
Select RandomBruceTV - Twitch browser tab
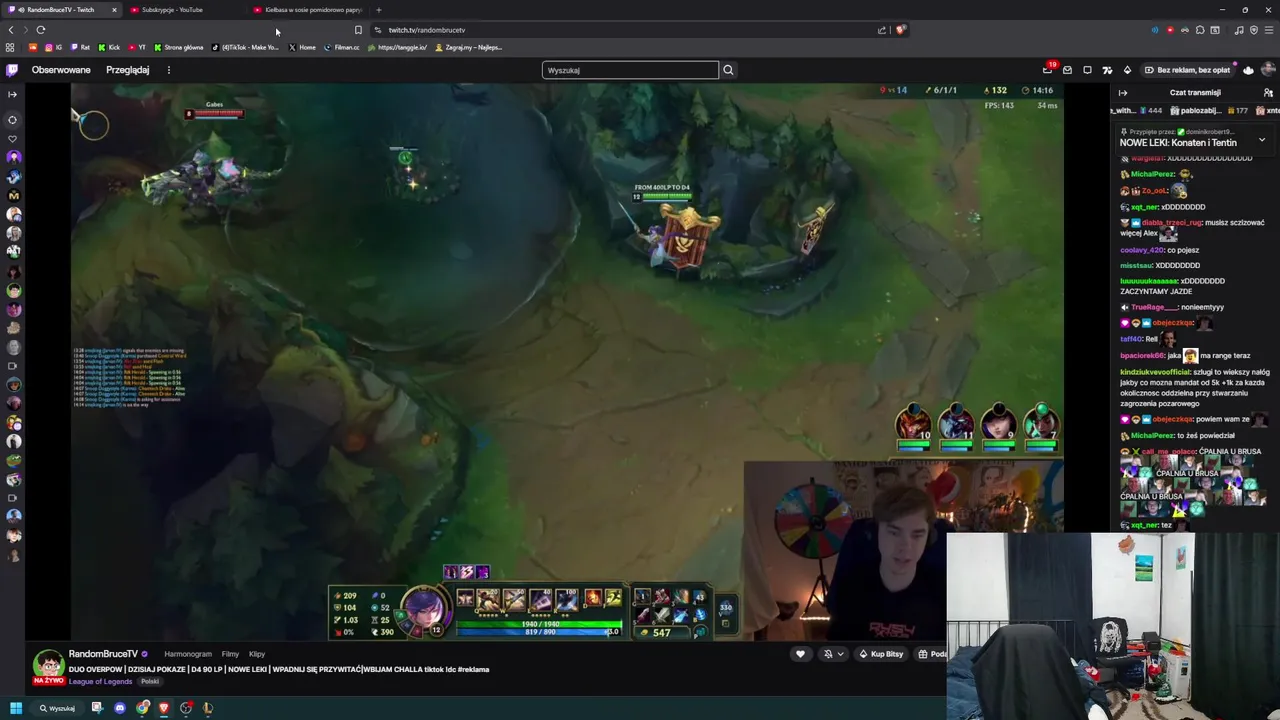click(x=60, y=10)
